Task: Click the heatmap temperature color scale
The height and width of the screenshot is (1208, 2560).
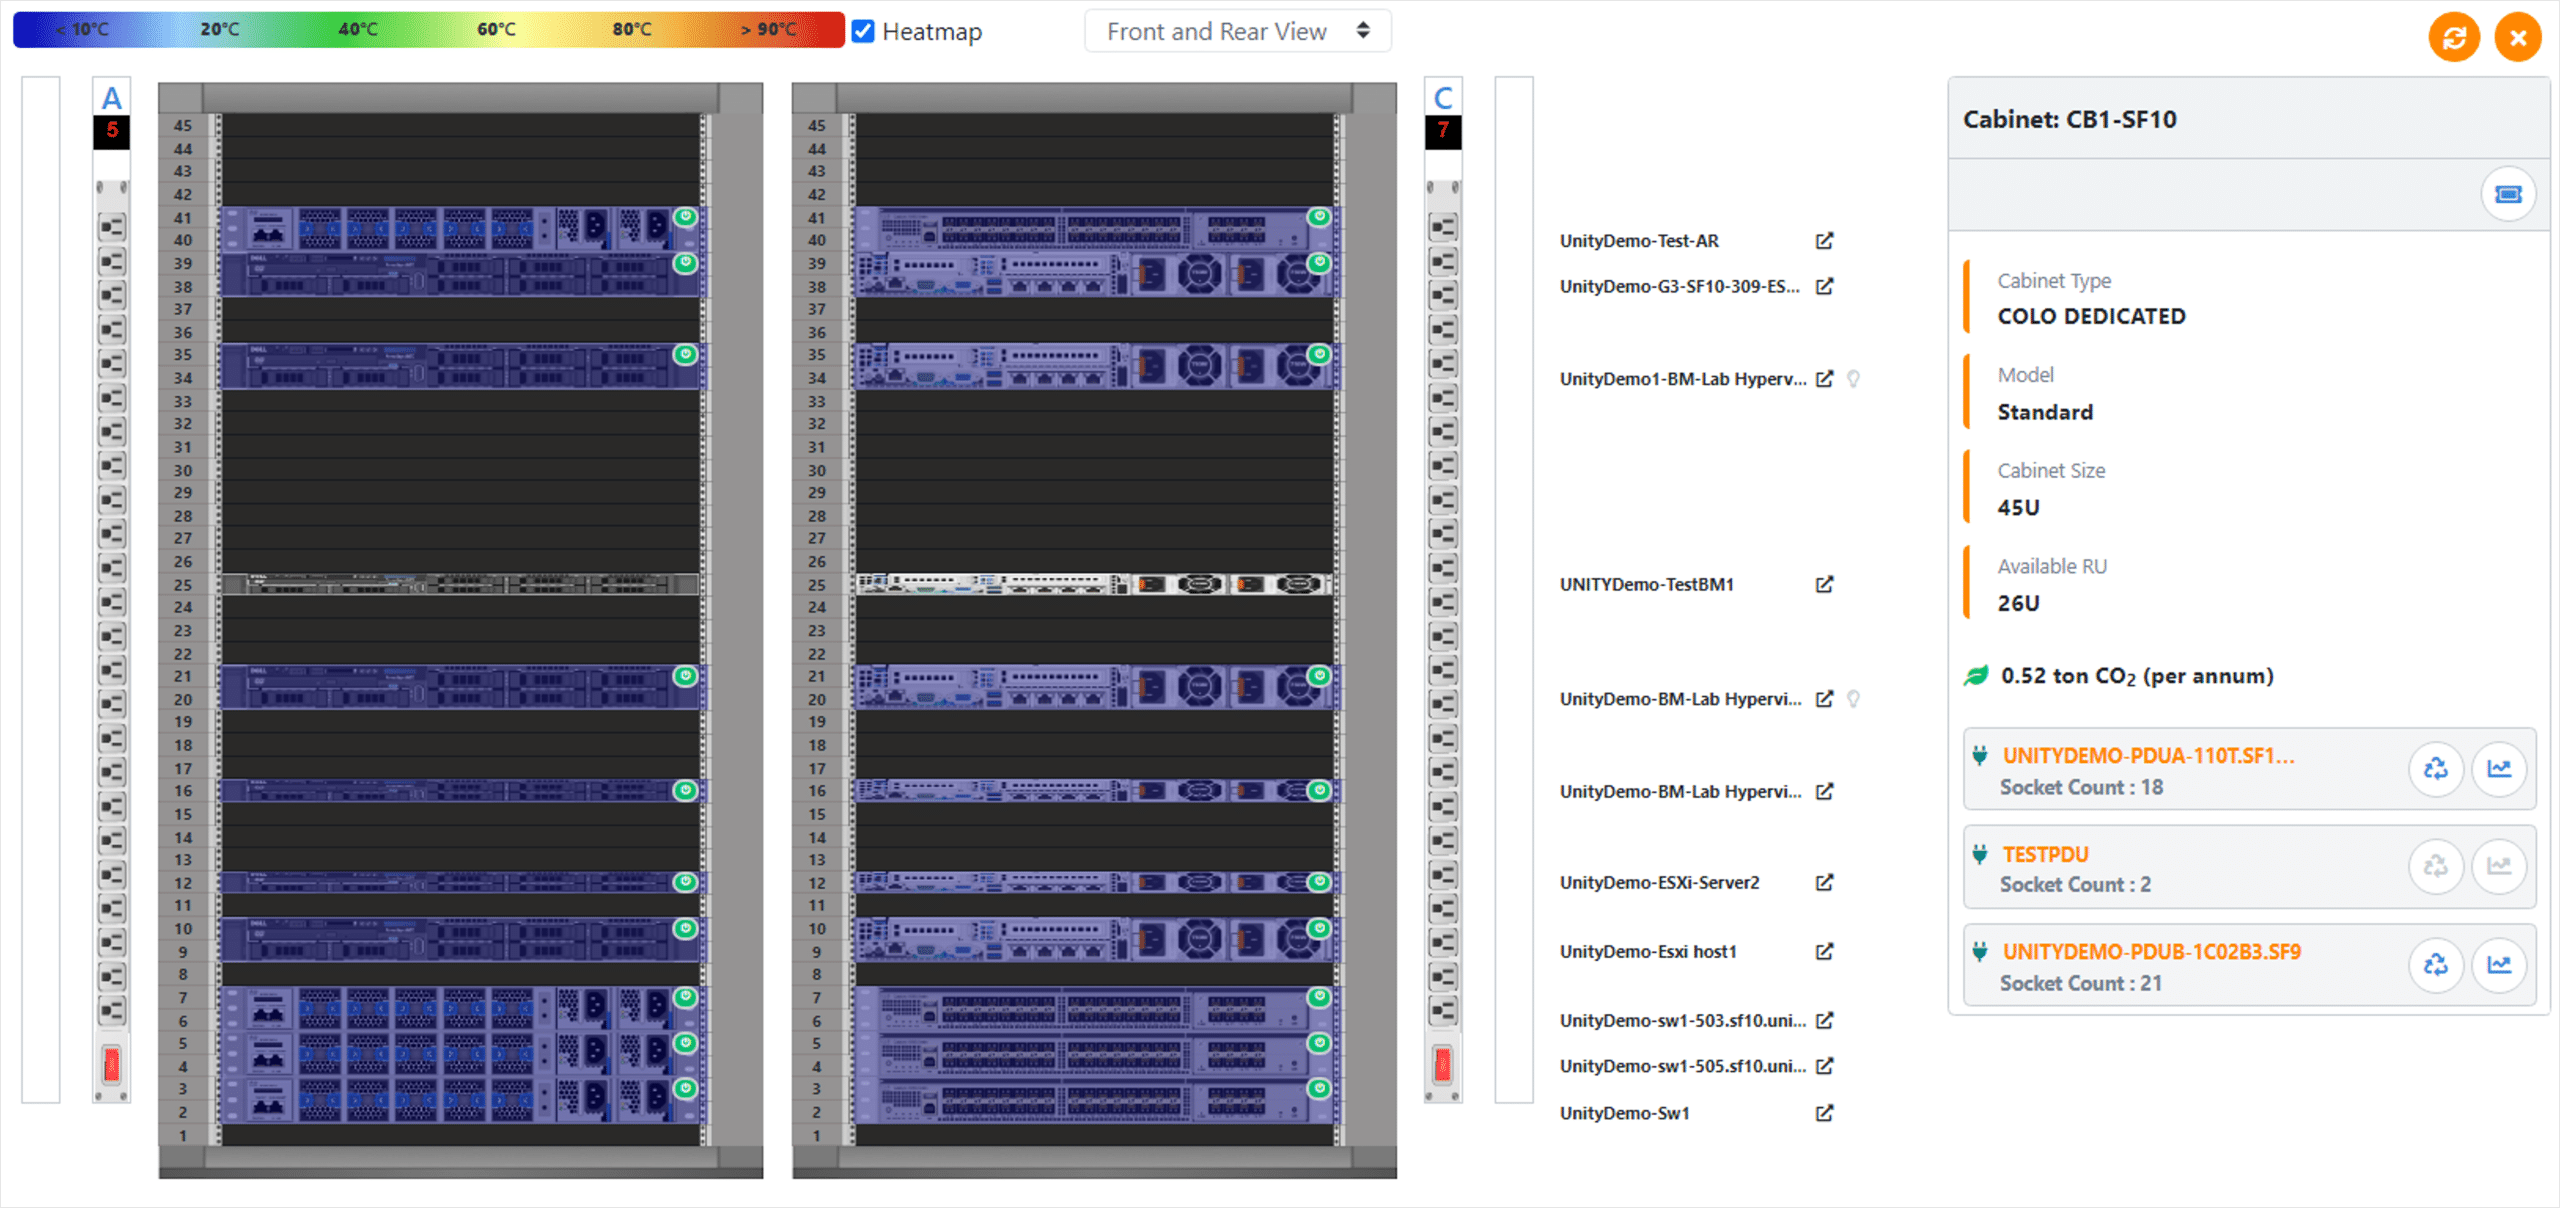Action: pos(428,29)
